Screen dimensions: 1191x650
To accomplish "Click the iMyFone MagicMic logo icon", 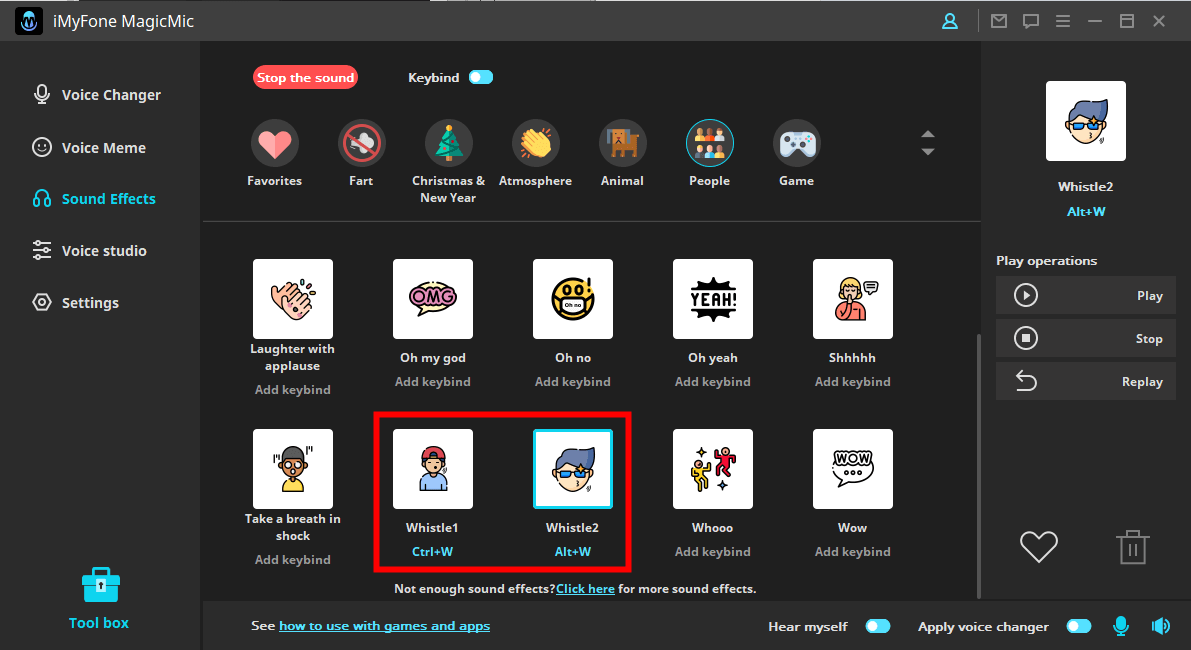I will coord(29,21).
